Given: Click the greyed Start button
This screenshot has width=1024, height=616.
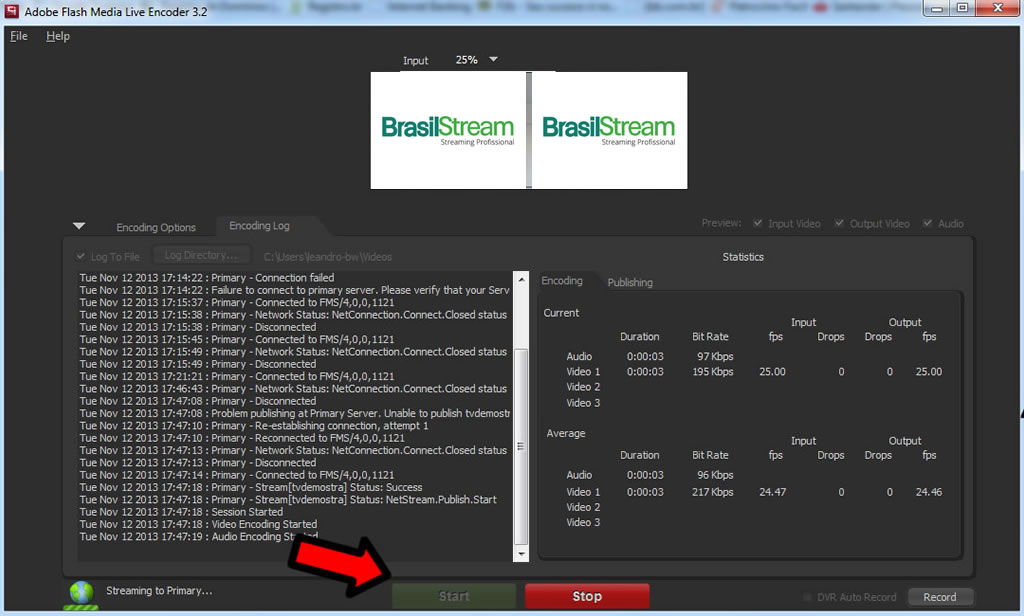Looking at the screenshot, I should point(454,596).
